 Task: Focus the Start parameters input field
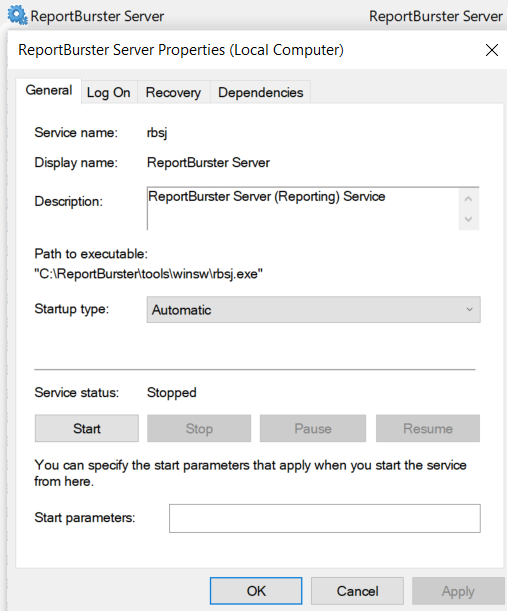pyautogui.click(x=325, y=518)
